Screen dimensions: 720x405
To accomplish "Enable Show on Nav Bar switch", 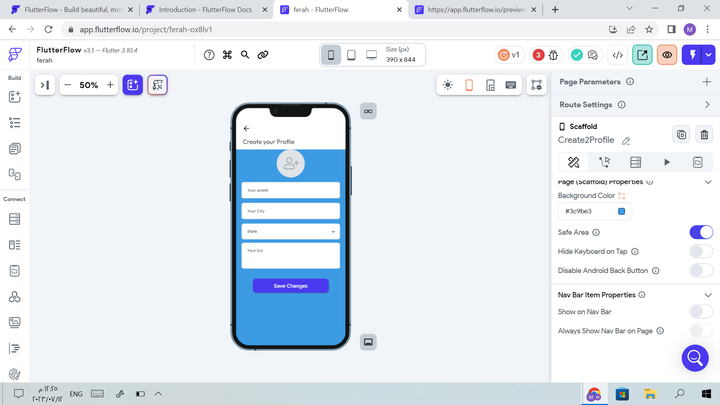I will pos(701,312).
